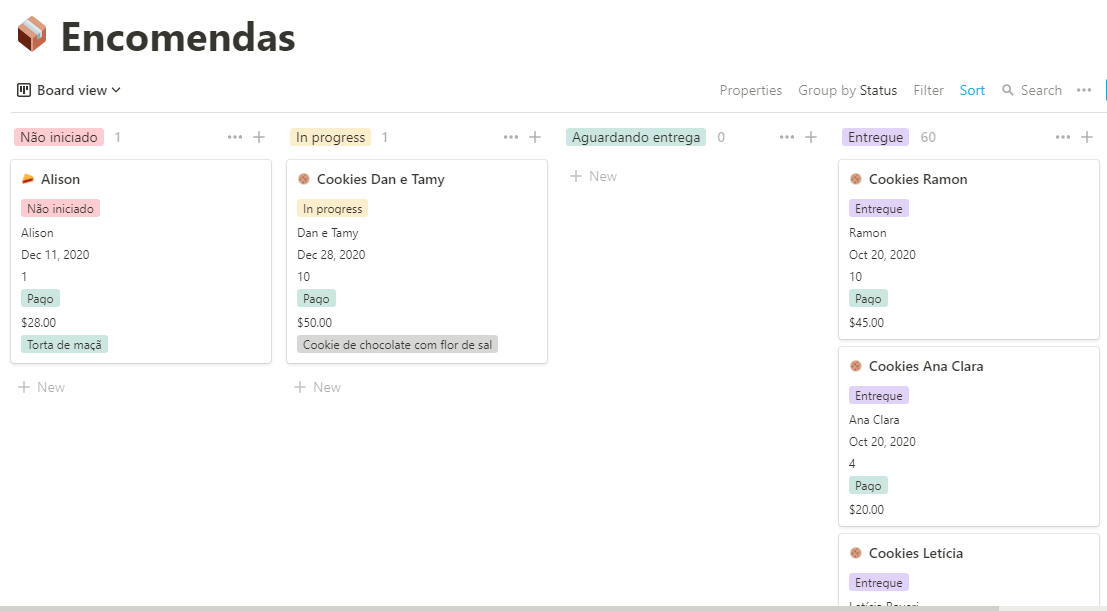
Task: Click the blue Sort link
Action: click(972, 90)
